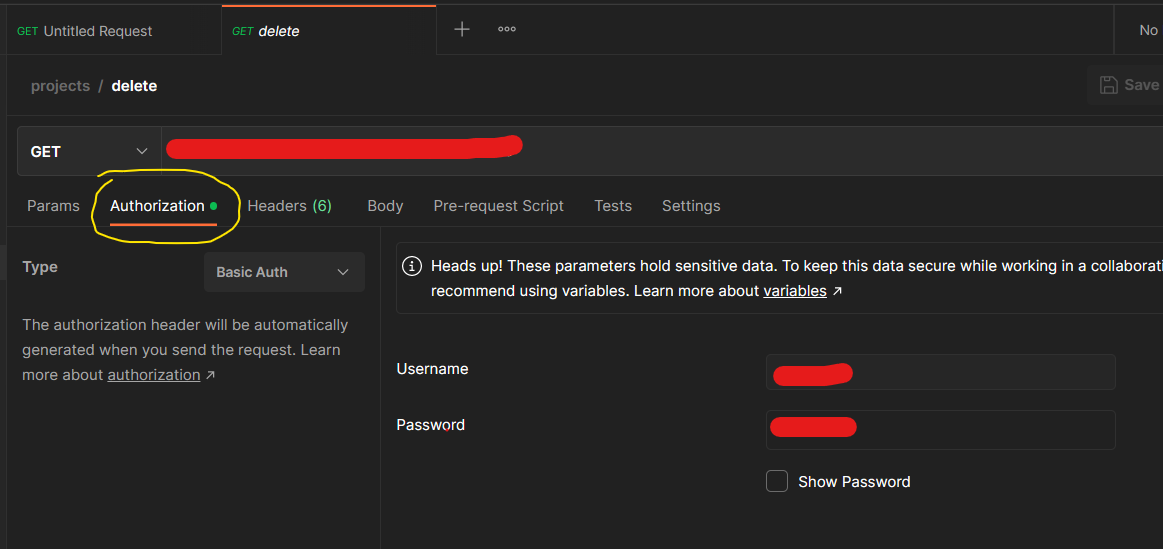This screenshot has height=549, width=1163.
Task: Enable the Show Password checkbox
Action: click(x=777, y=481)
